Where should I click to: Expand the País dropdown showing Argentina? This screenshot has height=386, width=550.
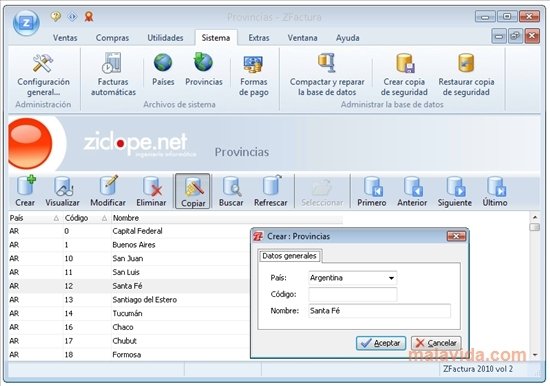(x=391, y=278)
